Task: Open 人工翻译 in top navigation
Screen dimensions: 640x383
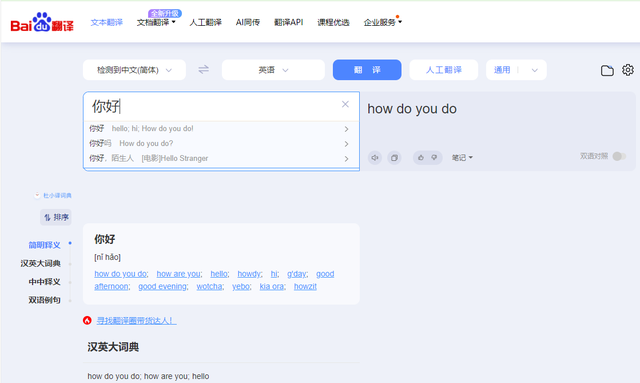Action: pyautogui.click(x=205, y=22)
